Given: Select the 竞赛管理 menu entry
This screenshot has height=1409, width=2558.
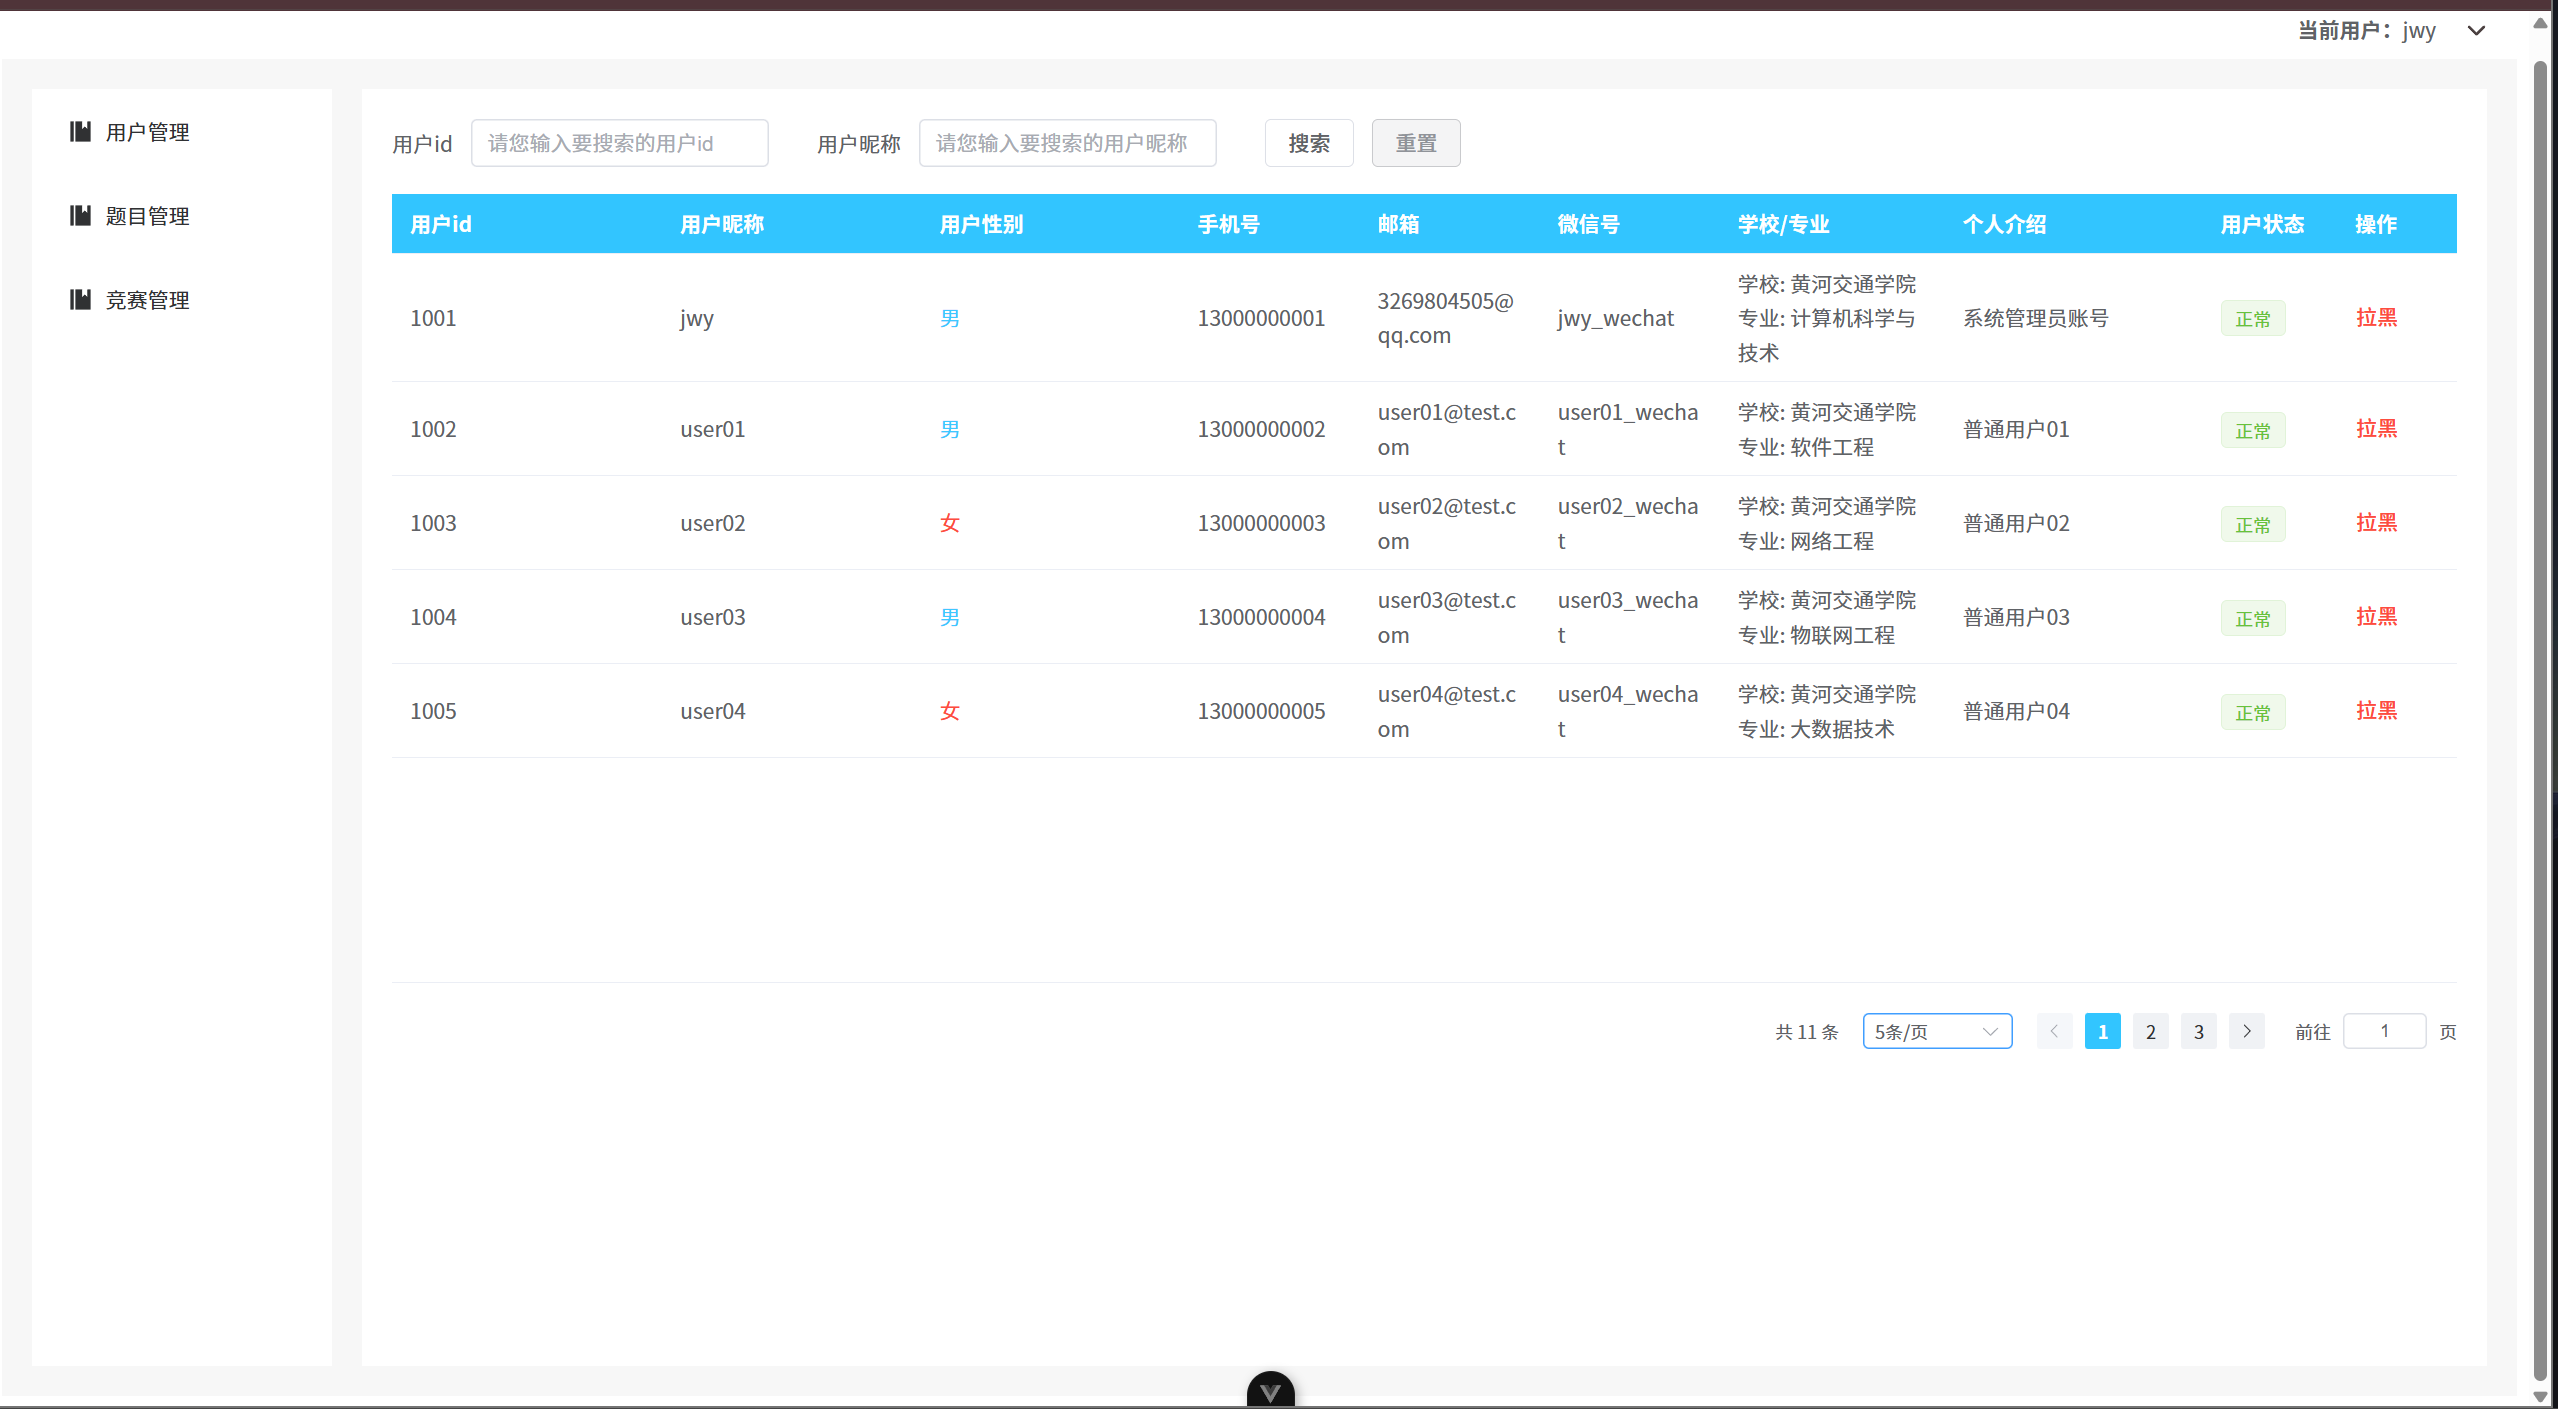Looking at the screenshot, I should (147, 299).
